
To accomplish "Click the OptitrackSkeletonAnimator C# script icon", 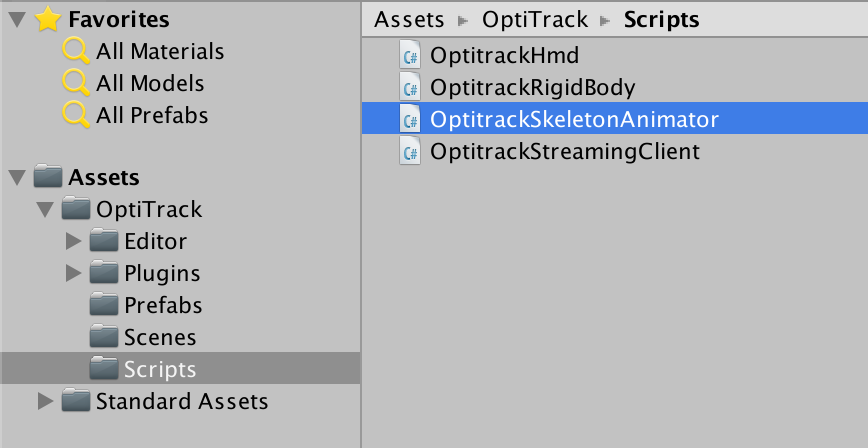I will coord(410,119).
